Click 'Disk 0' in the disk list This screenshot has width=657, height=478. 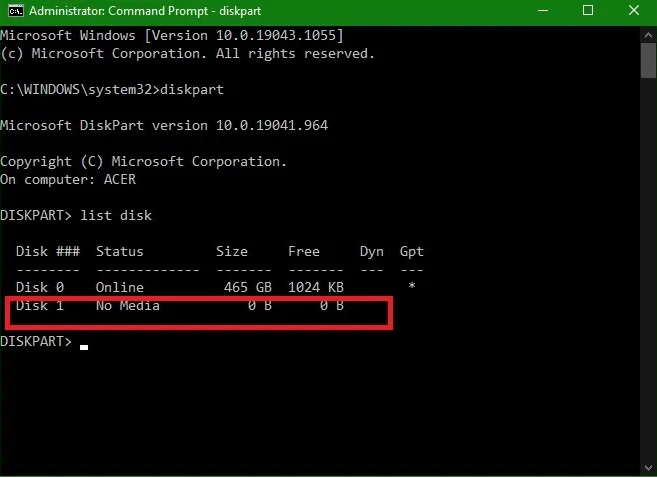pos(40,287)
